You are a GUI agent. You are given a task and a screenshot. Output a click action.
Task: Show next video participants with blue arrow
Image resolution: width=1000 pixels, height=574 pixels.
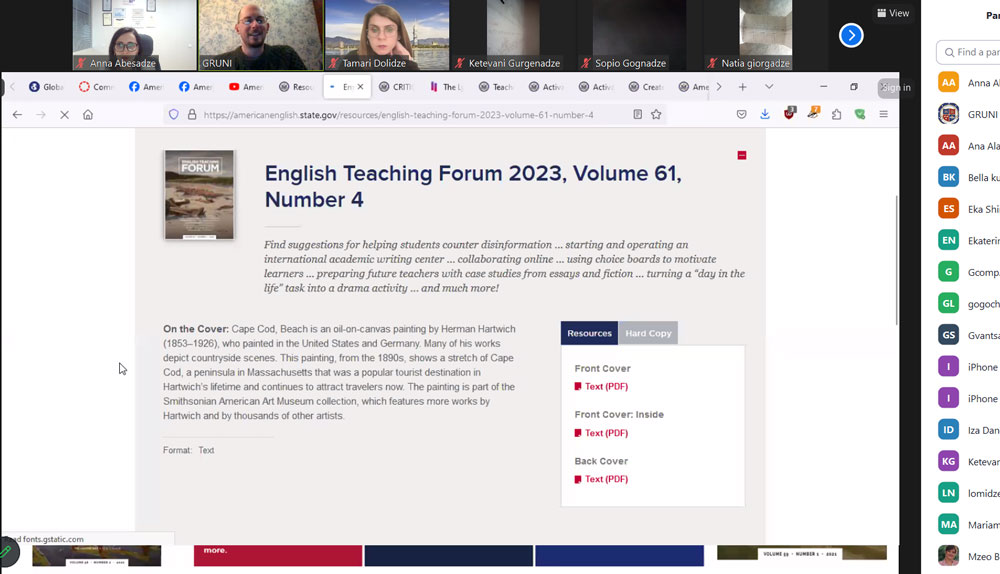pos(851,36)
